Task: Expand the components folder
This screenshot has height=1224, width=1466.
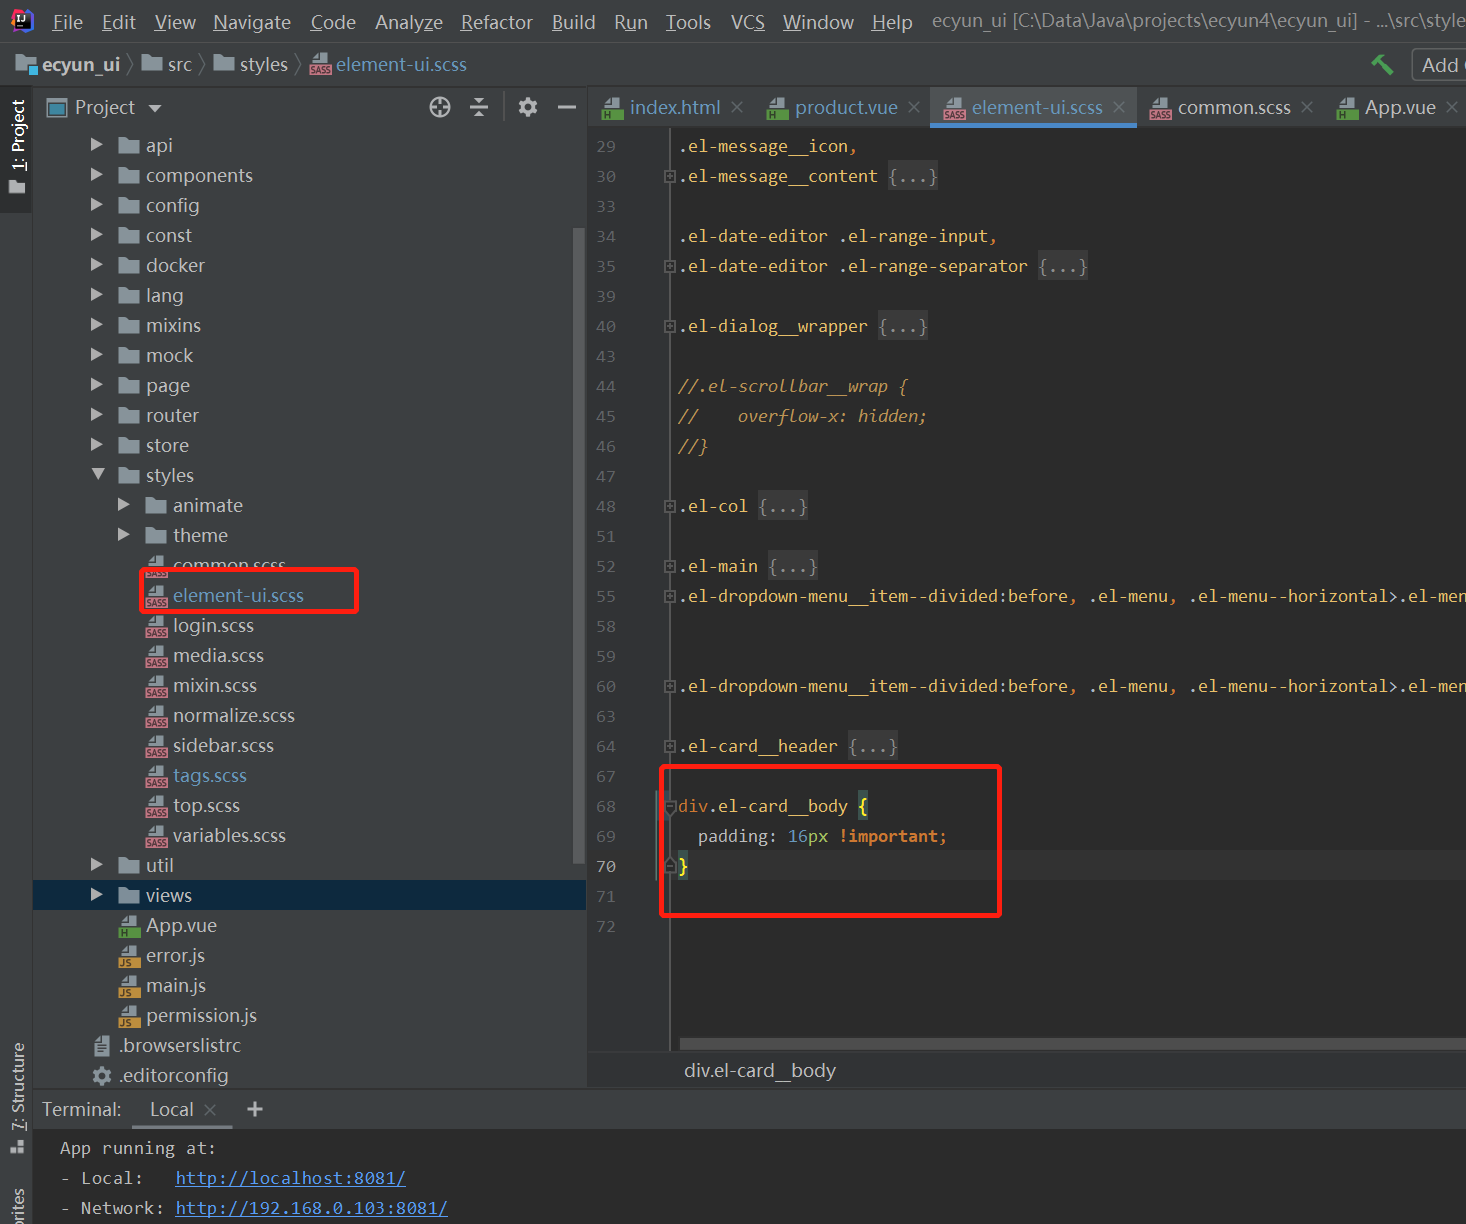Action: point(97,175)
